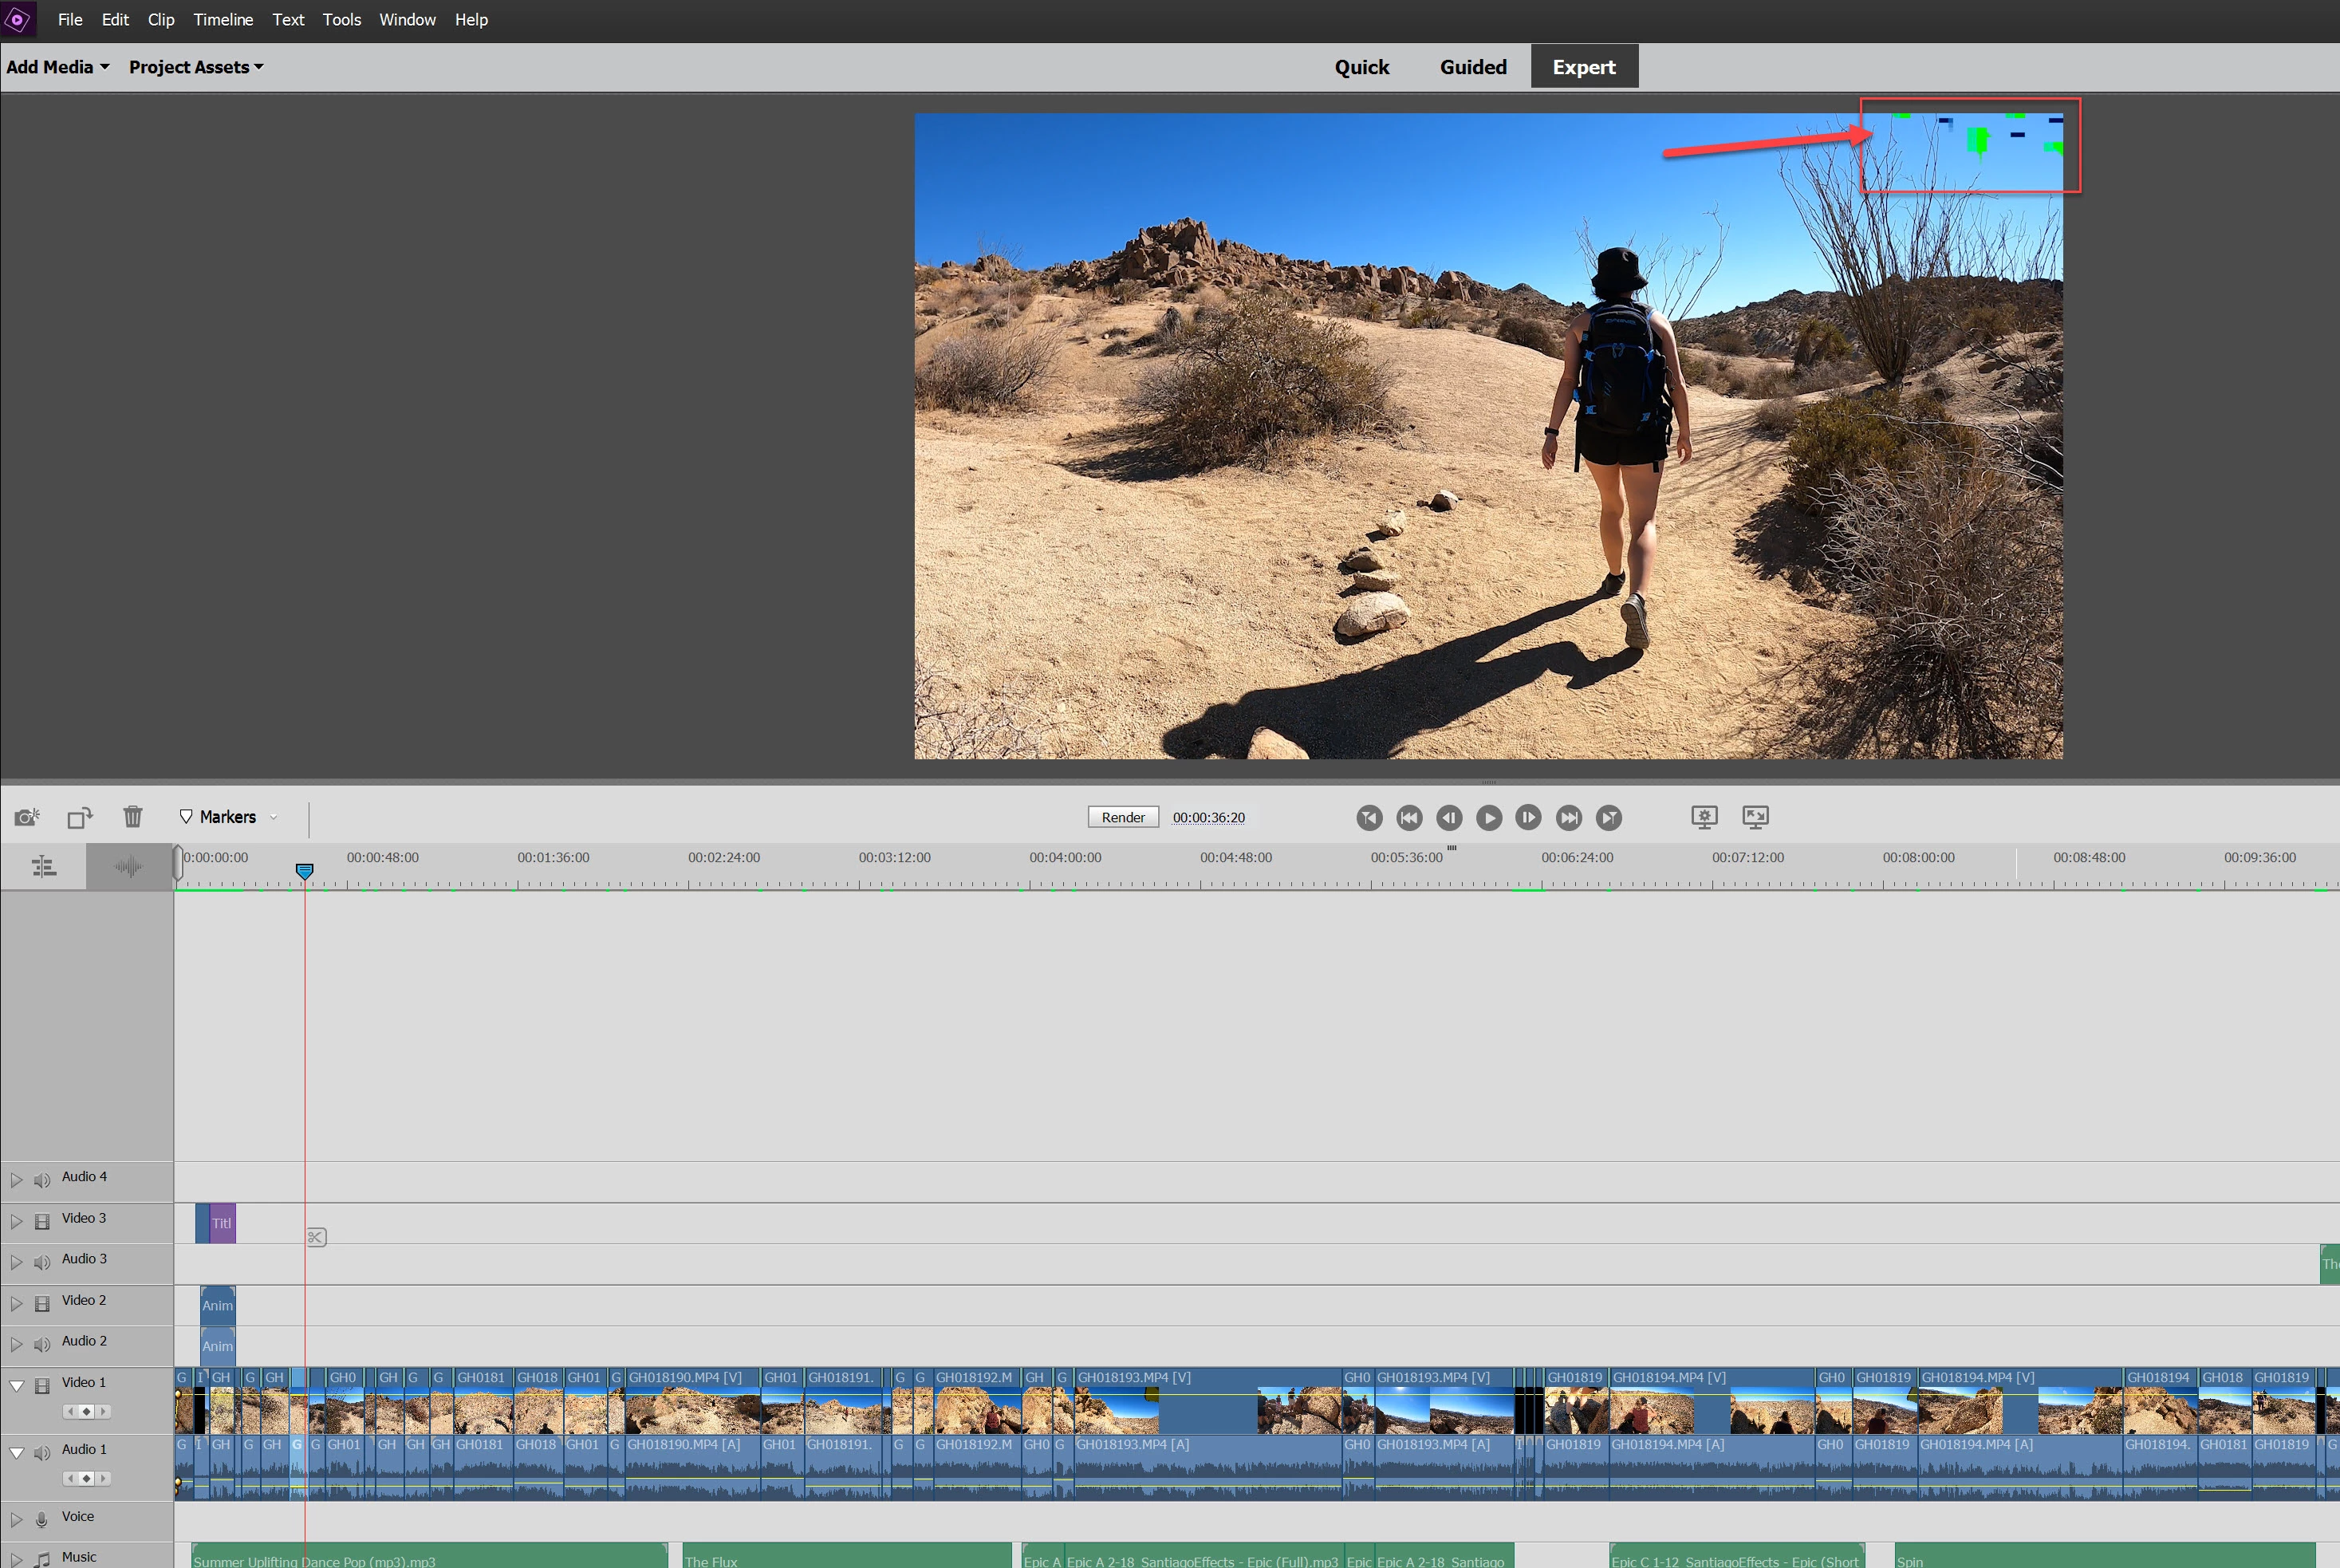The image size is (2340, 1568).
Task: Expand the Video 2 track
Action: [16, 1303]
